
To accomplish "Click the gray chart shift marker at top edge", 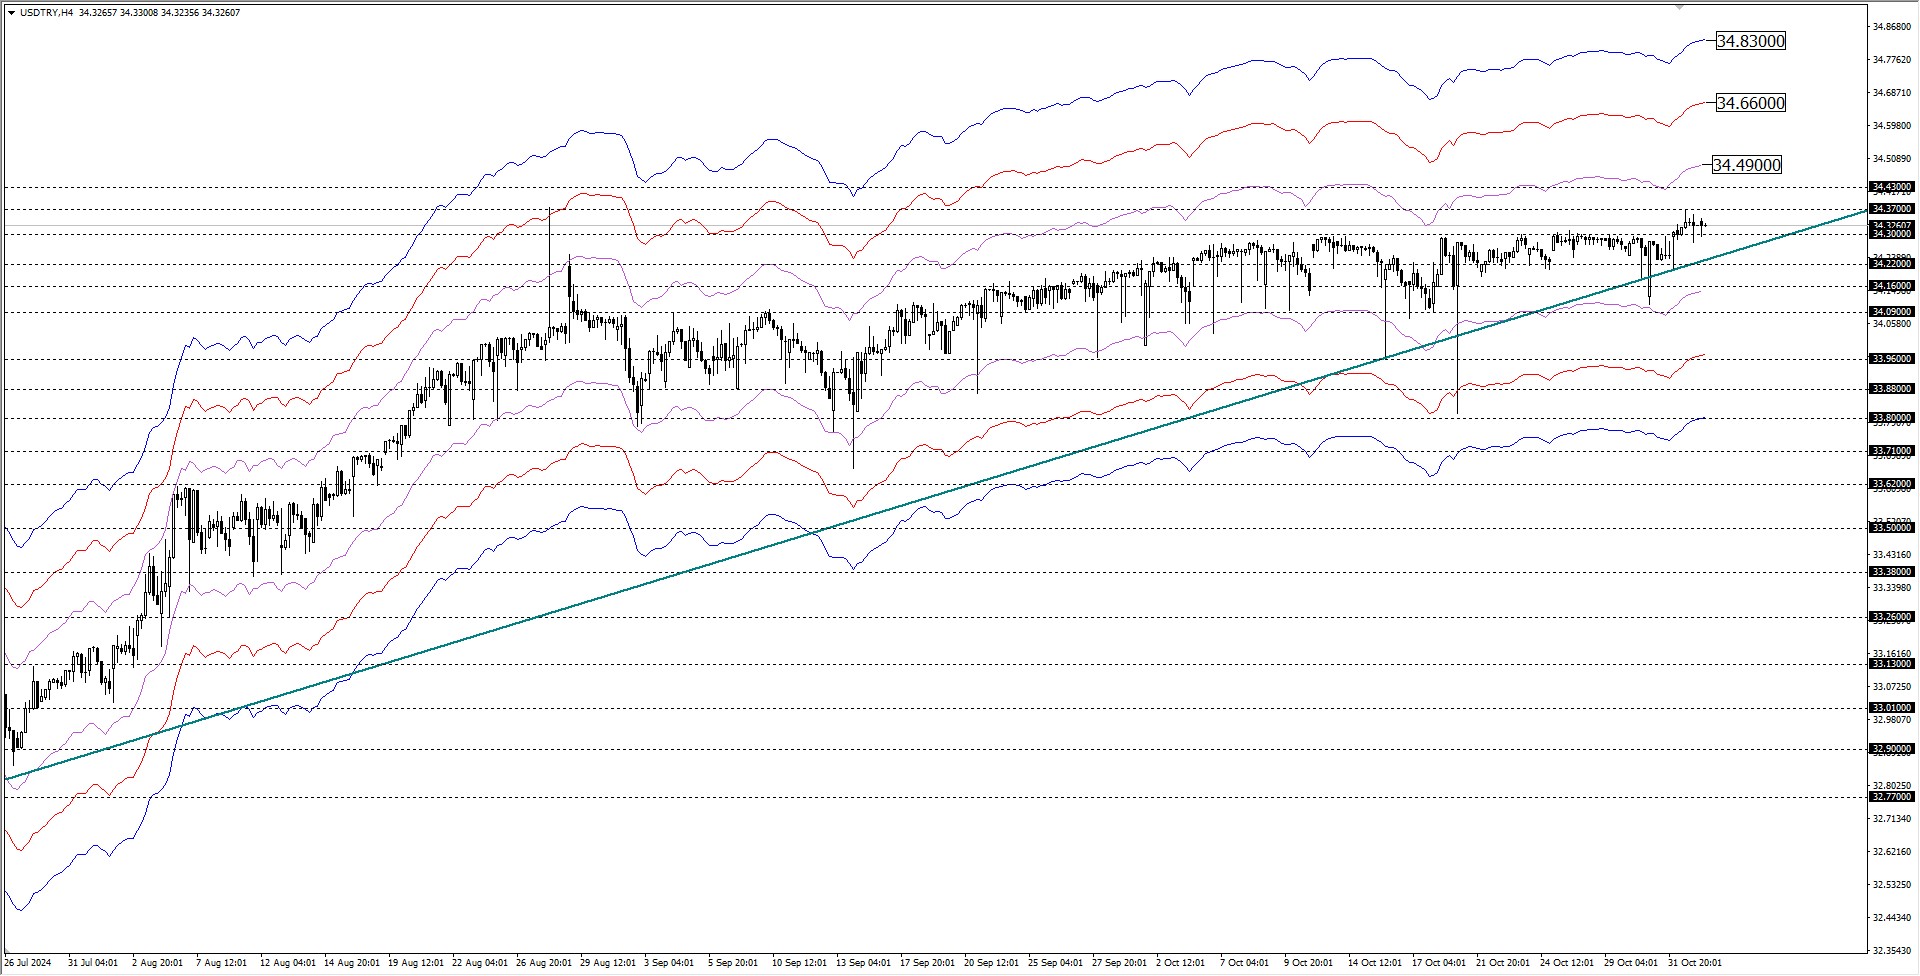I will (1680, 7).
